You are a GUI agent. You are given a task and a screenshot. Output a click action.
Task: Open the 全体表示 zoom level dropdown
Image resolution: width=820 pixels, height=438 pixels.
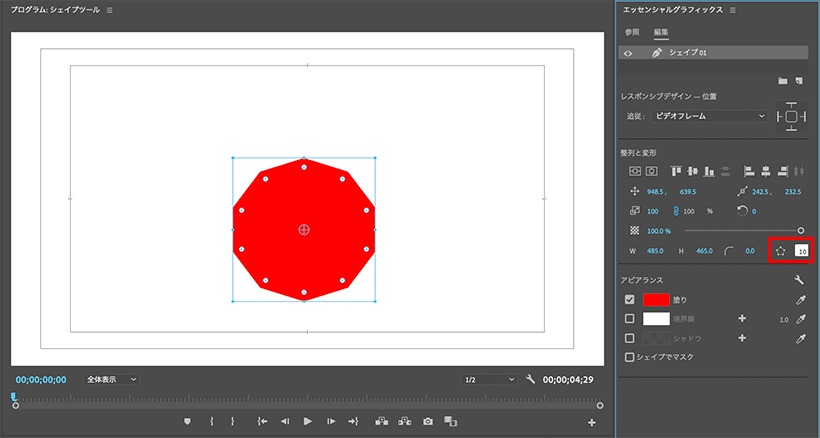pyautogui.click(x=110, y=379)
